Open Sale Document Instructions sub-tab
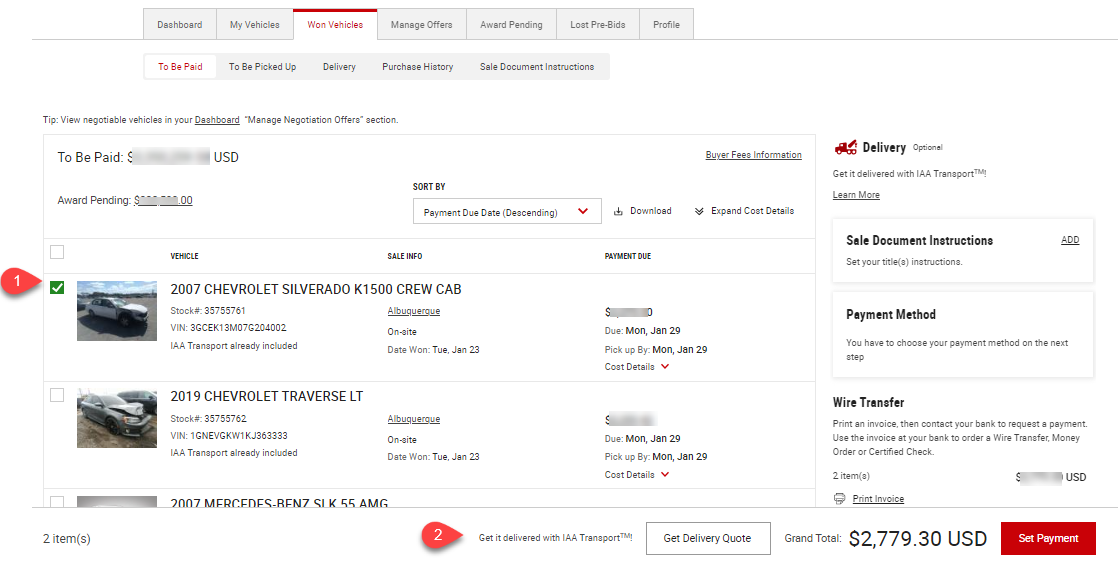Viewport: 1118px width, 562px height. pyautogui.click(x=537, y=66)
